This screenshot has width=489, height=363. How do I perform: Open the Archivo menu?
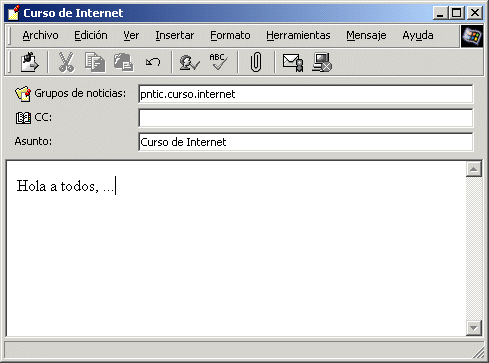[x=40, y=35]
